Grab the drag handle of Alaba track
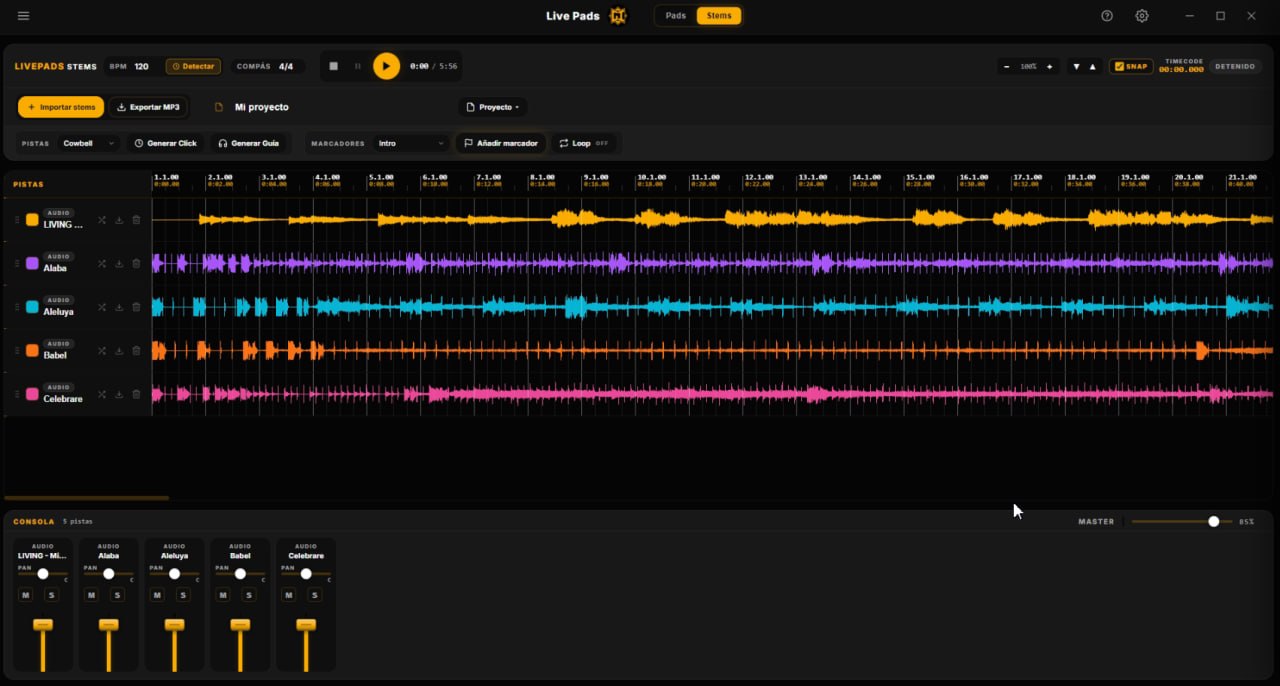 click(17, 263)
